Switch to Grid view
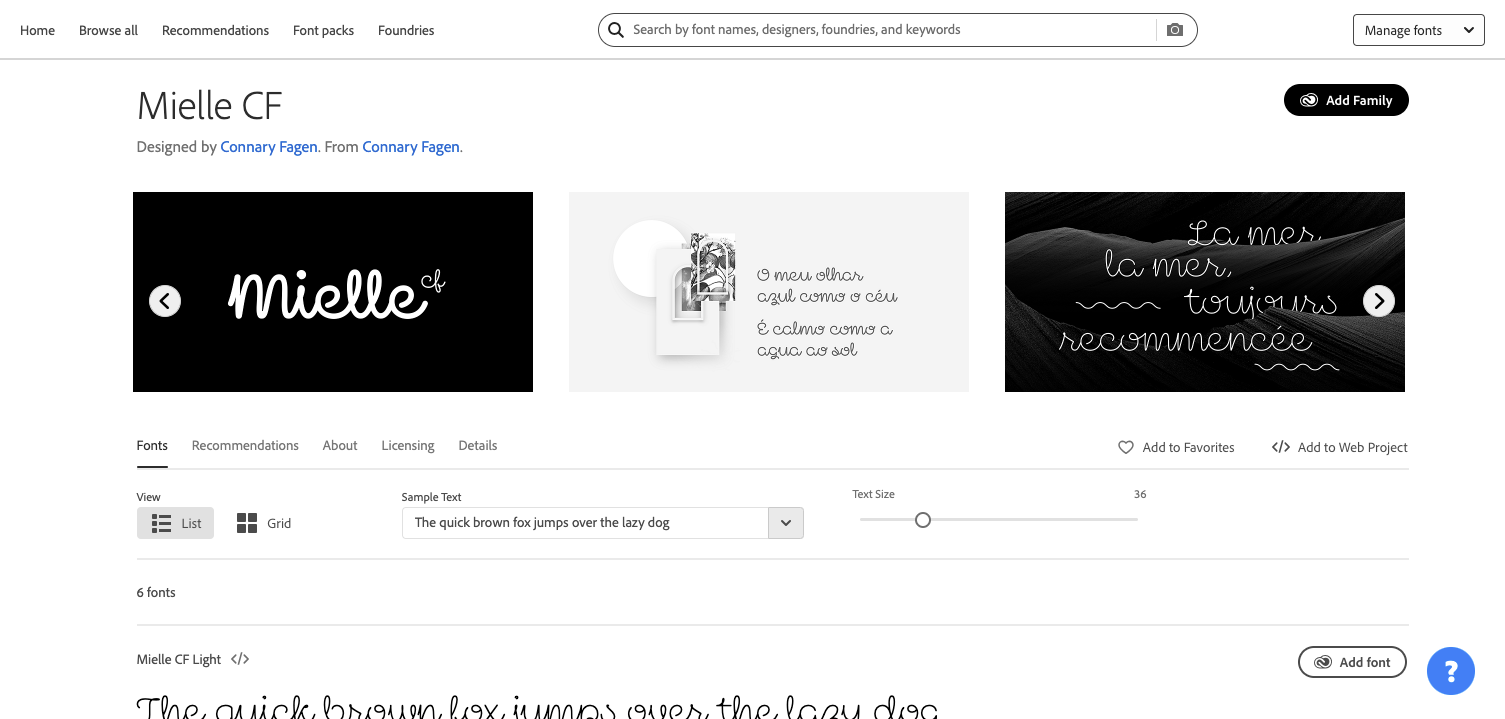1505x719 pixels. click(x=264, y=523)
